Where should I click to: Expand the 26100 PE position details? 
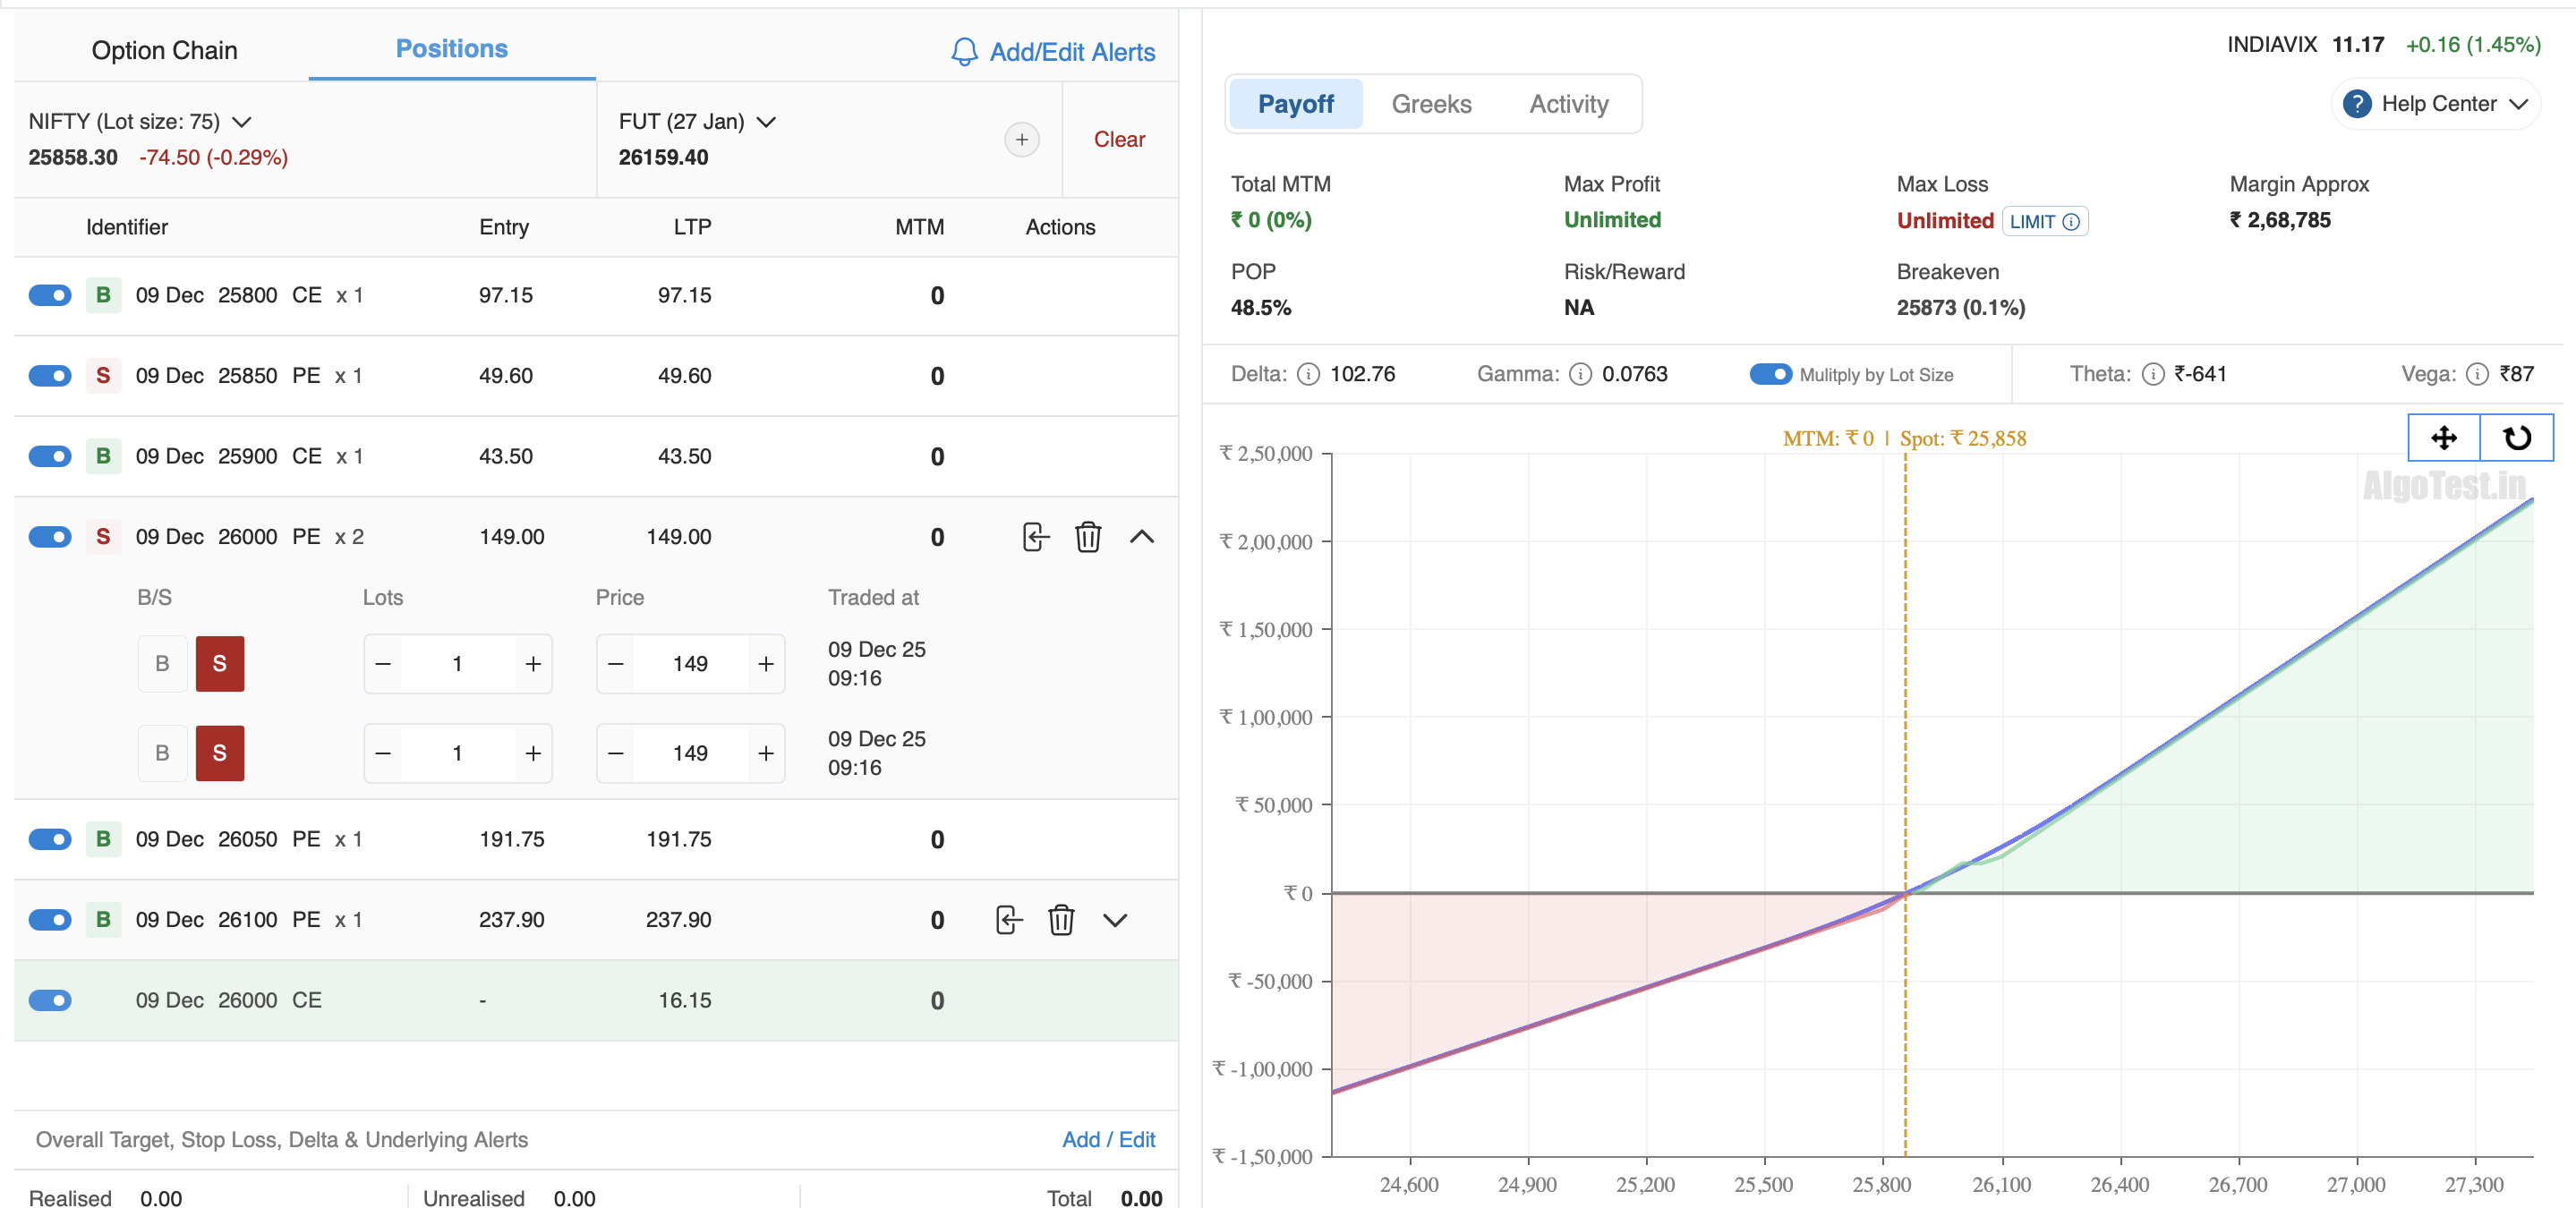pos(1114,919)
